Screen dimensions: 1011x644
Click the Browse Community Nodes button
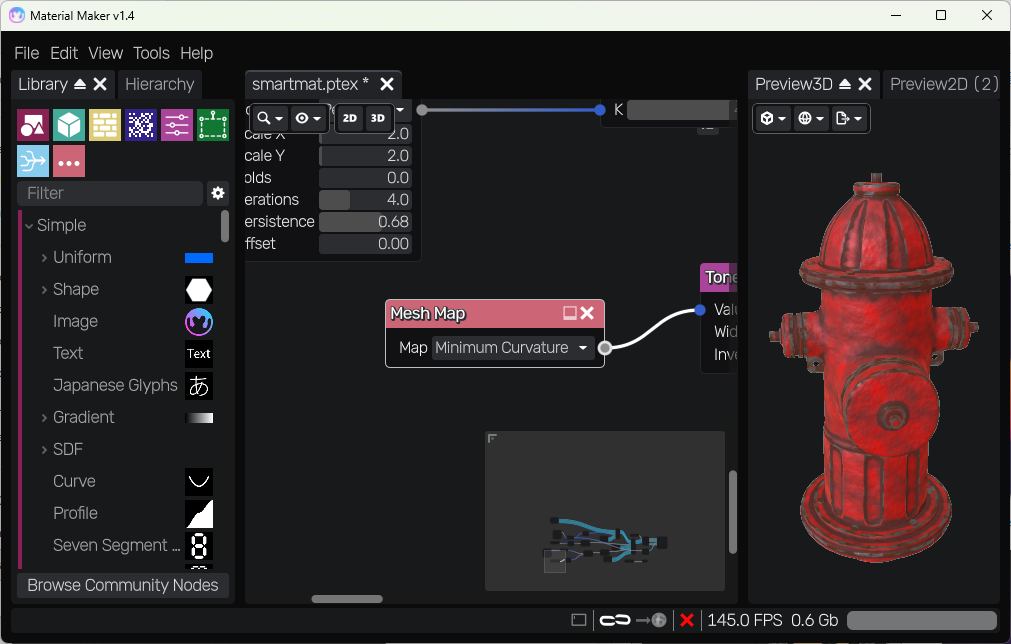122,585
